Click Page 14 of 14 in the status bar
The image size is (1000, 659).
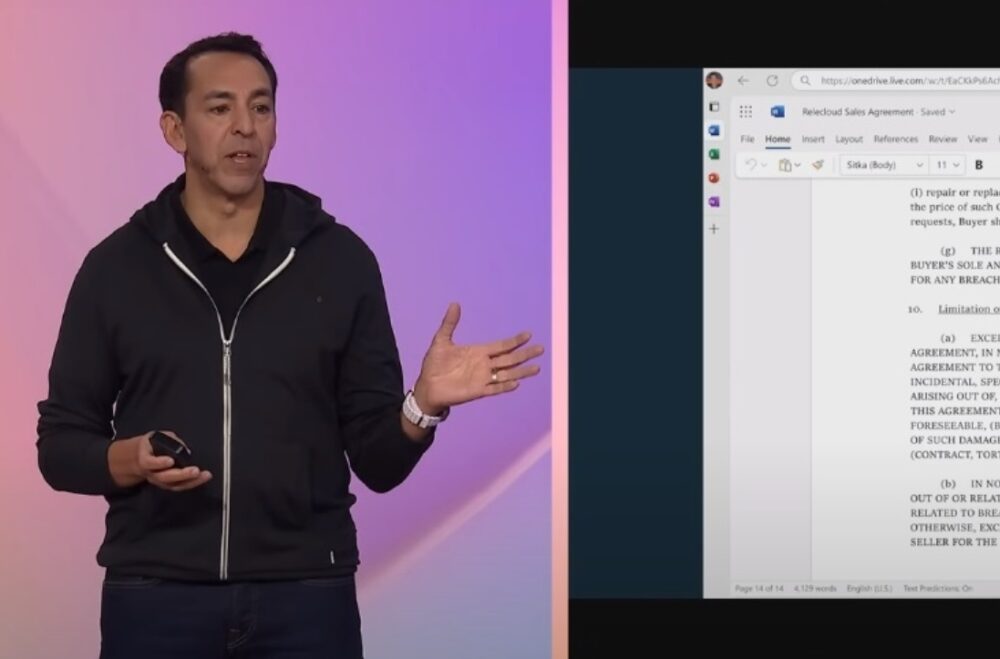coord(759,588)
